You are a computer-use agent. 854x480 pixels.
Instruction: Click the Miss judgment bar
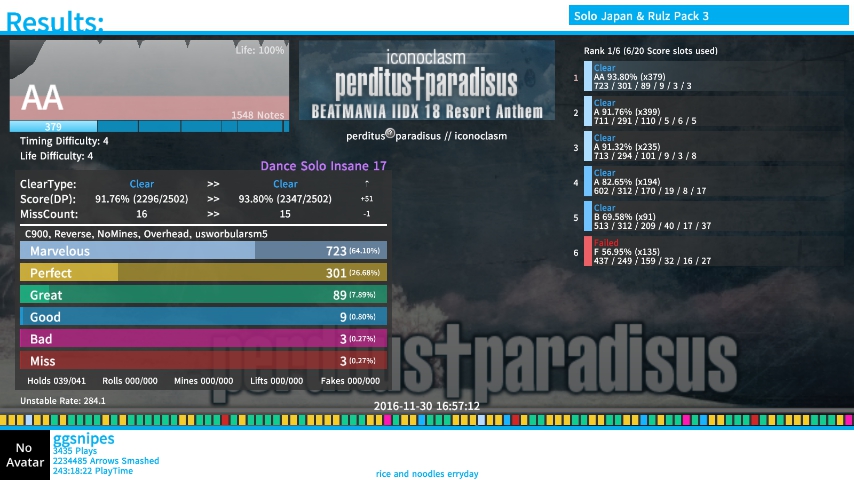202,361
